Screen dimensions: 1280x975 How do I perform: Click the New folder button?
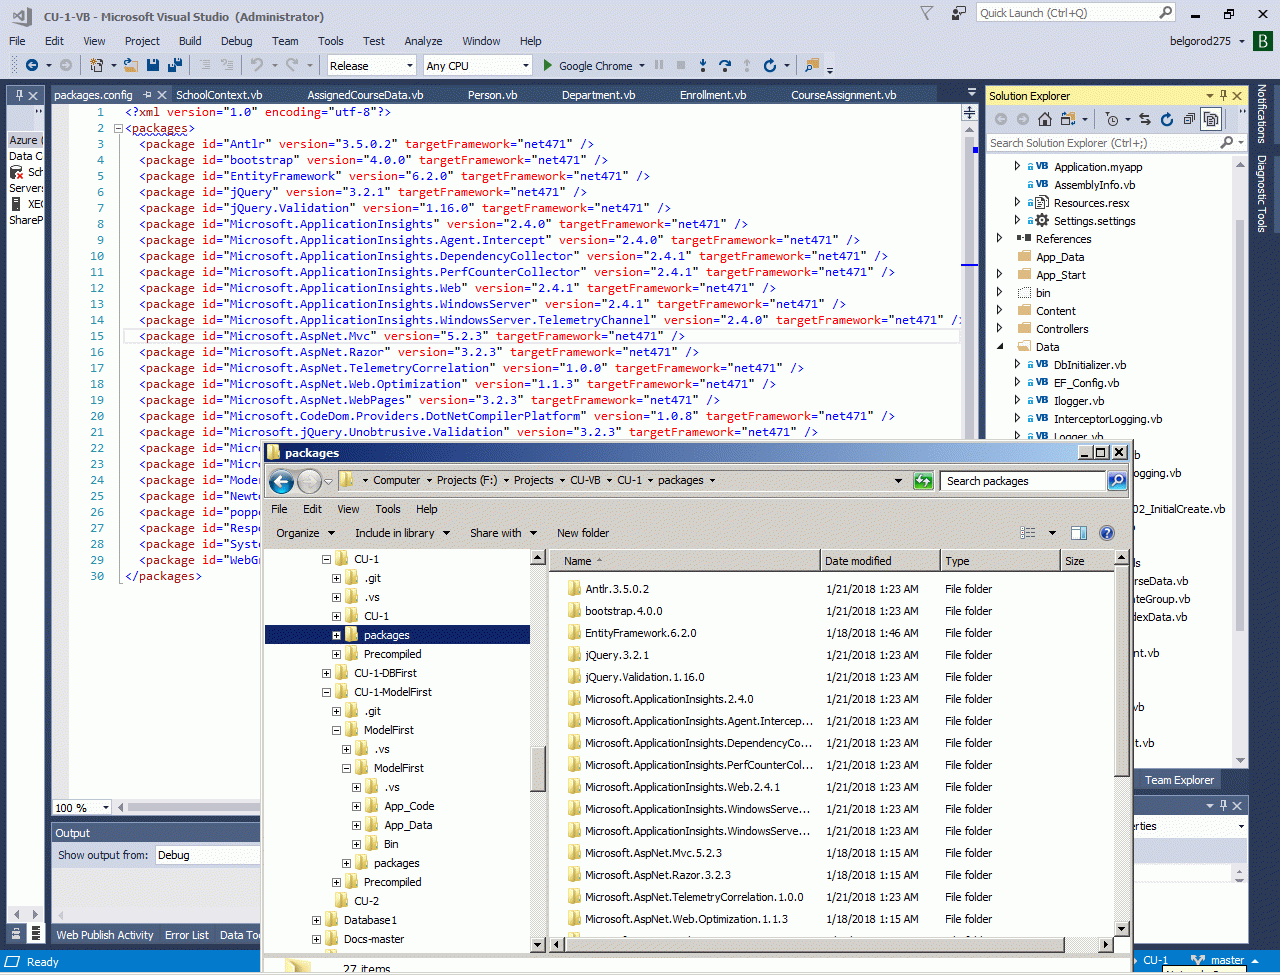pos(583,533)
